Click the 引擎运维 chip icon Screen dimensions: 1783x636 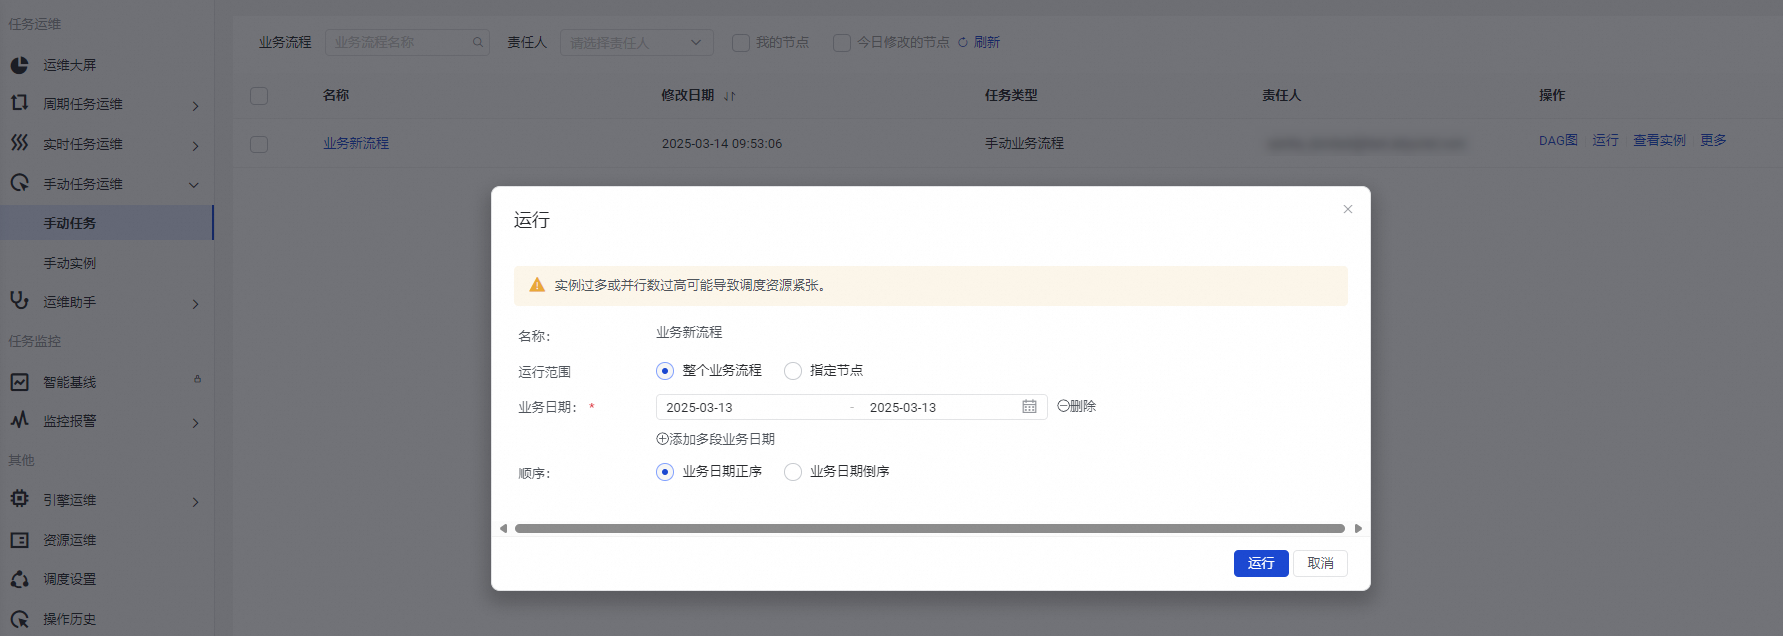point(19,499)
